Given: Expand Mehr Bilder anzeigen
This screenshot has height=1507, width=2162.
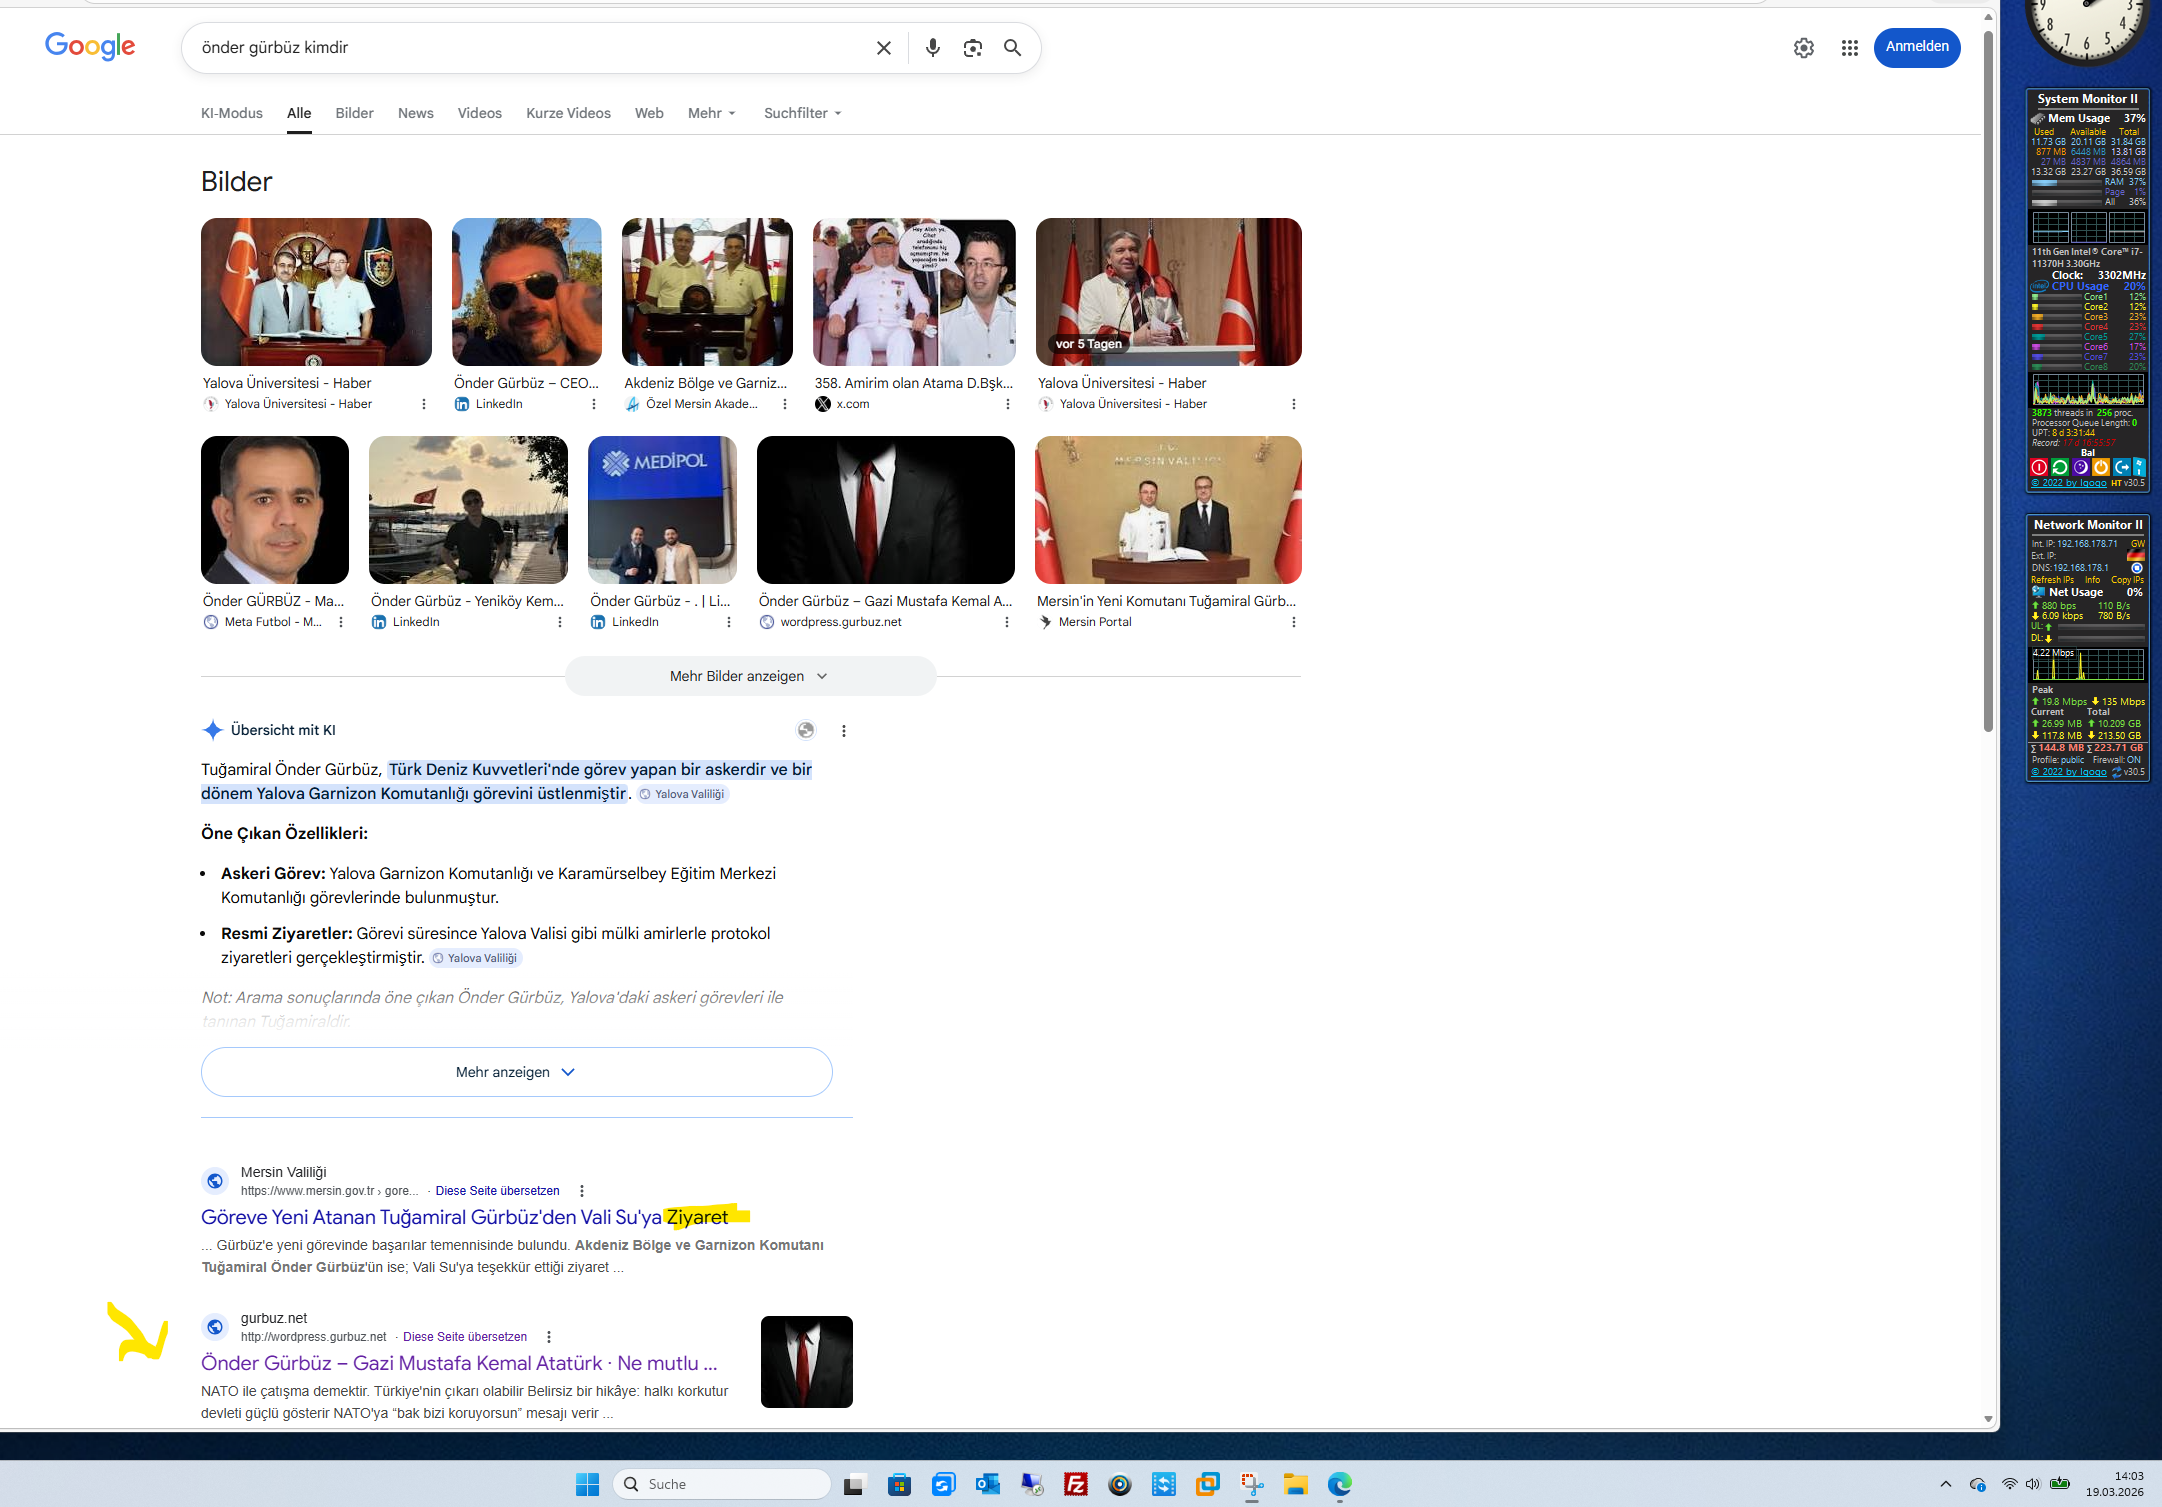Looking at the screenshot, I should (x=749, y=676).
